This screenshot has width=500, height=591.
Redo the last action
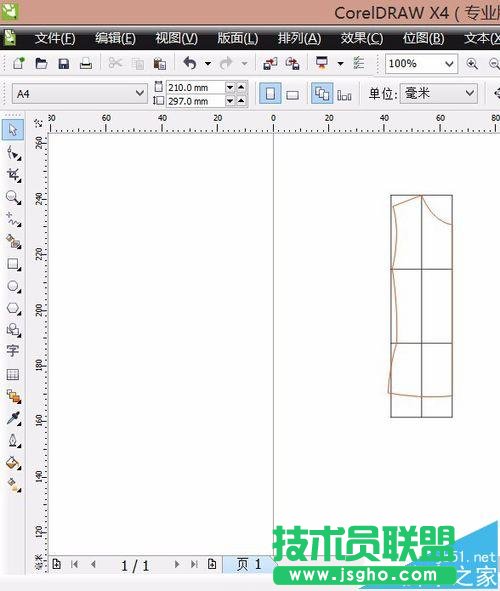coord(226,63)
